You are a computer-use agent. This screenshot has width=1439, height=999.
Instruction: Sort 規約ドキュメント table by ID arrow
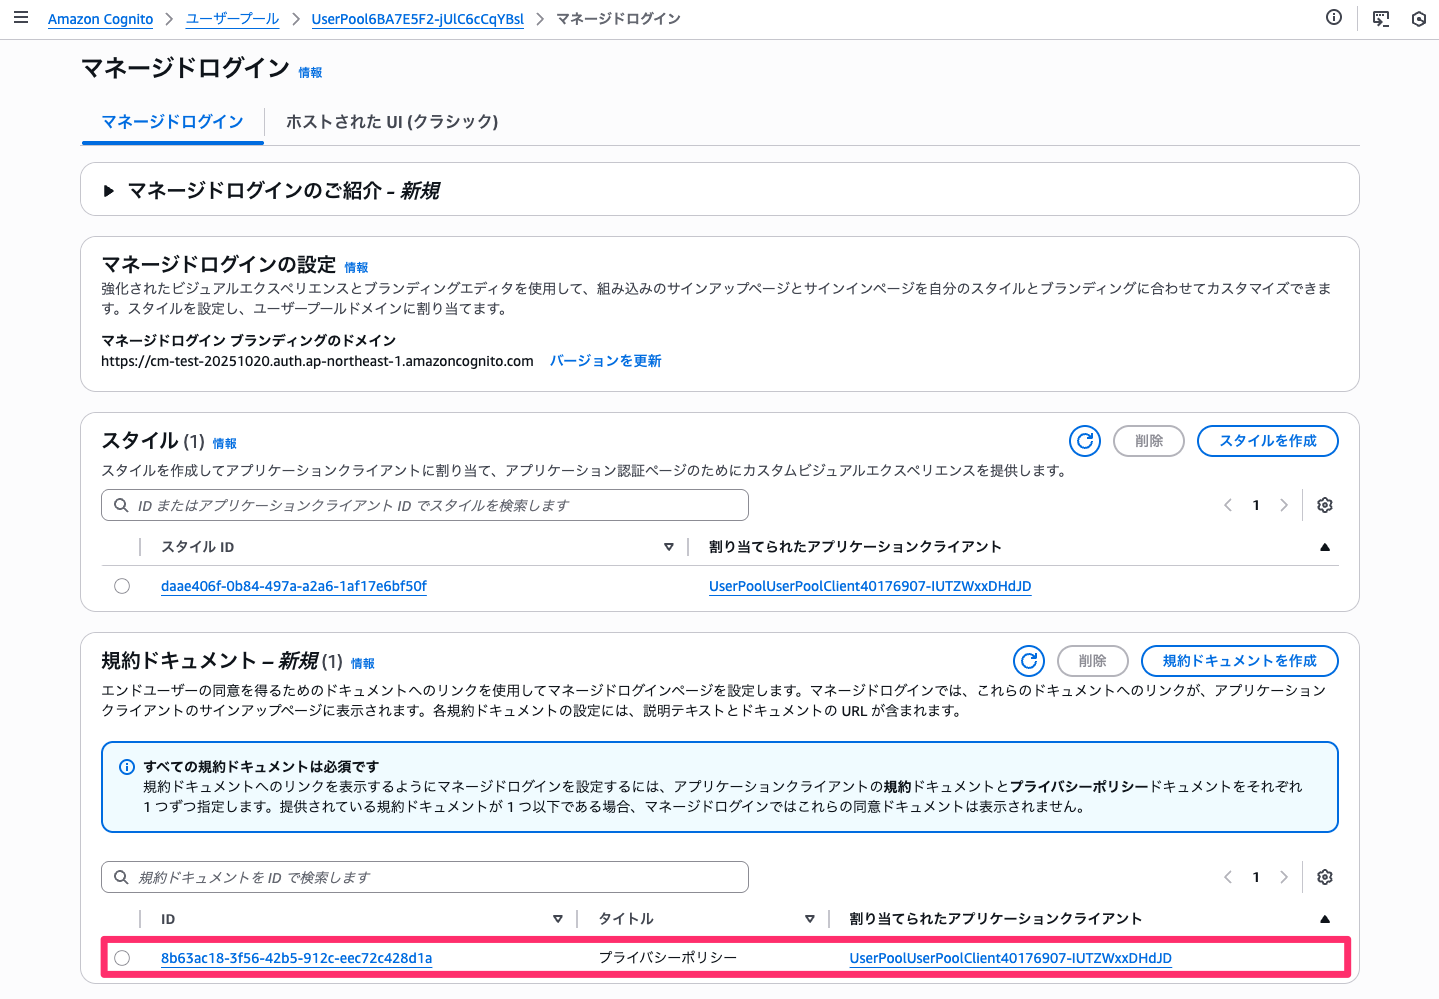(x=558, y=919)
